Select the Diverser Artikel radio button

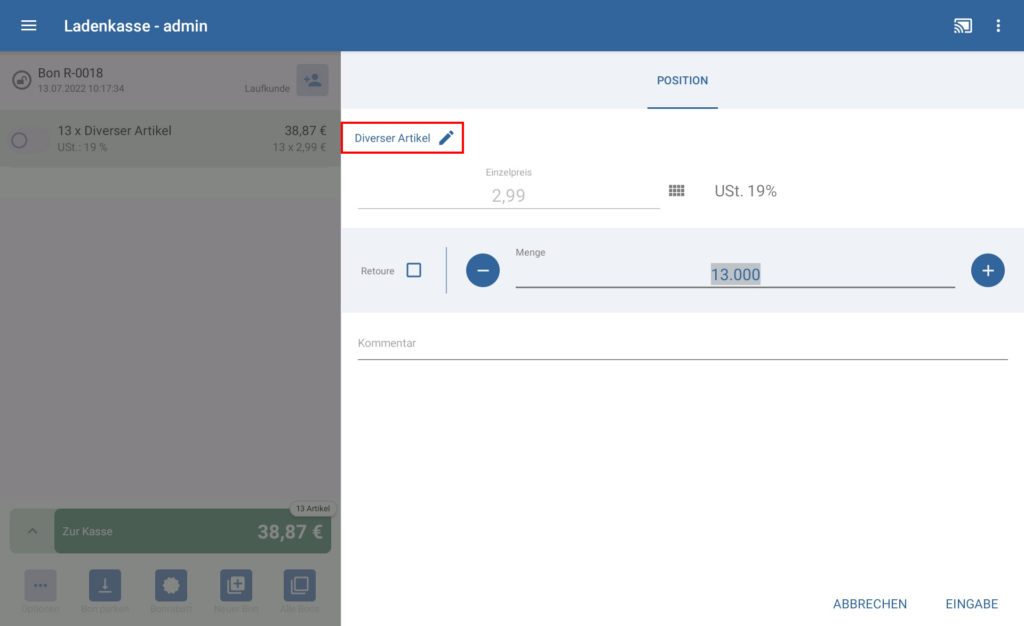pyautogui.click(x=19, y=140)
